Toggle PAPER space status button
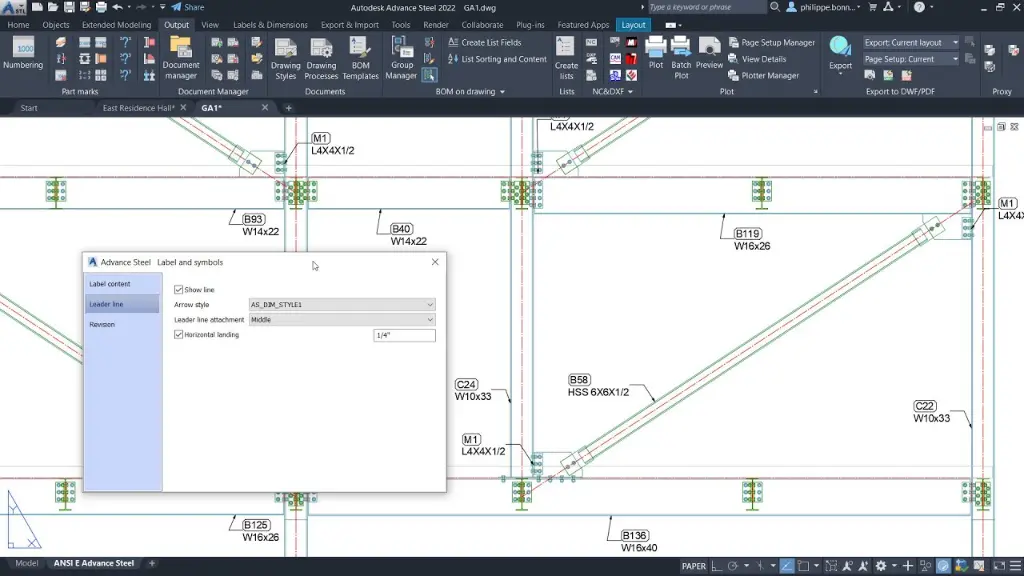The image size is (1024, 576). tap(694, 566)
